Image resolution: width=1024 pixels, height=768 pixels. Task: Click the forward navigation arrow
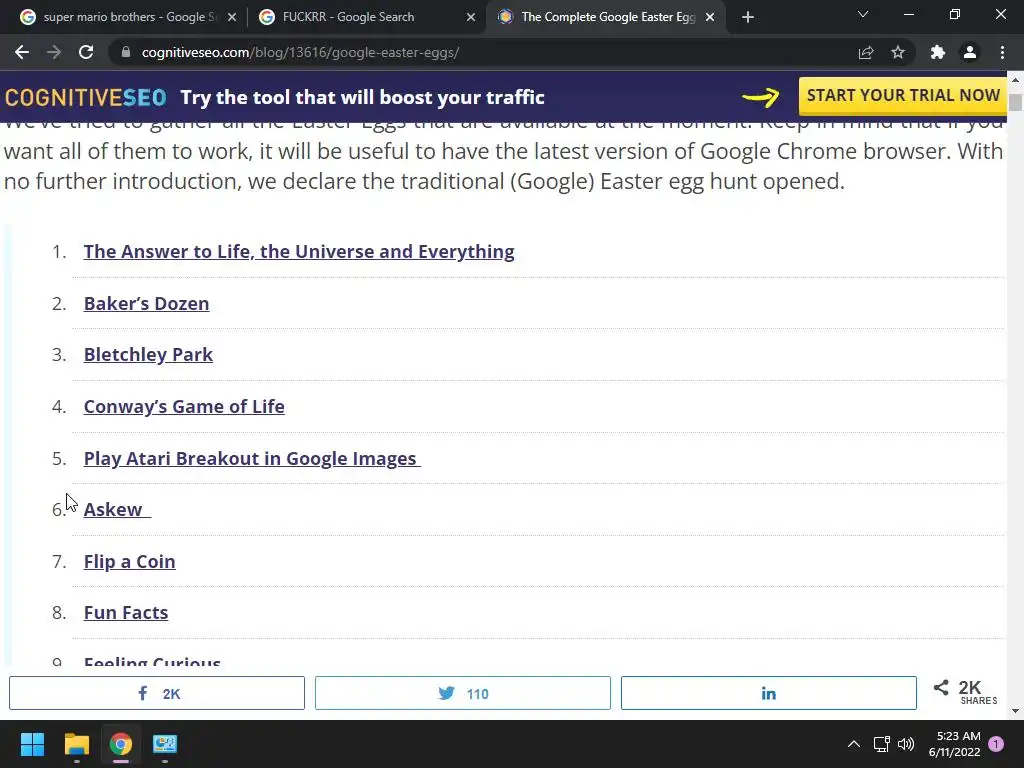click(54, 52)
